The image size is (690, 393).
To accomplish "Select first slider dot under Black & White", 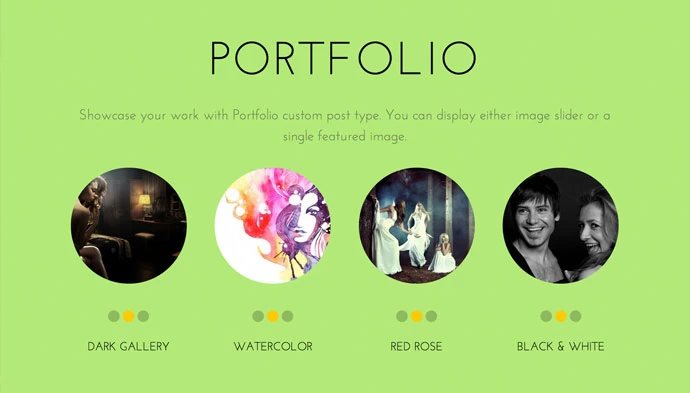I will pos(546,316).
